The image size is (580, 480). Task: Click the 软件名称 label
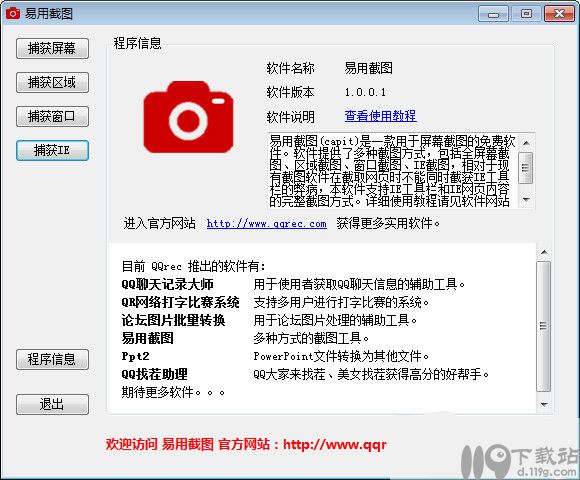pos(290,68)
